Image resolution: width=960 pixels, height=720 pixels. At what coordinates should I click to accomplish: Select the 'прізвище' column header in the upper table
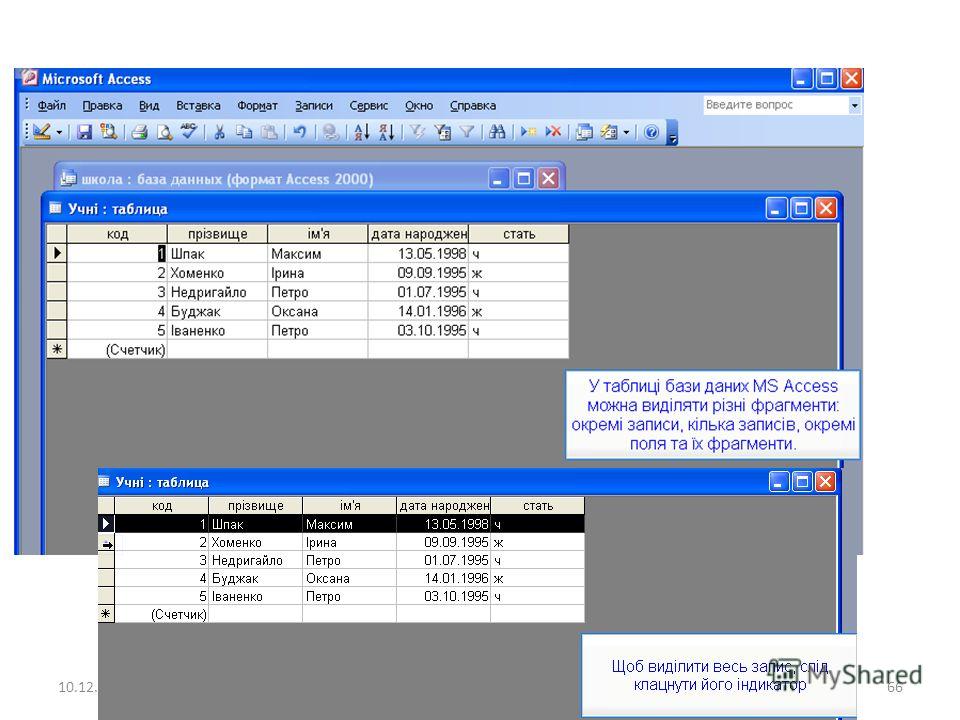[x=217, y=234]
